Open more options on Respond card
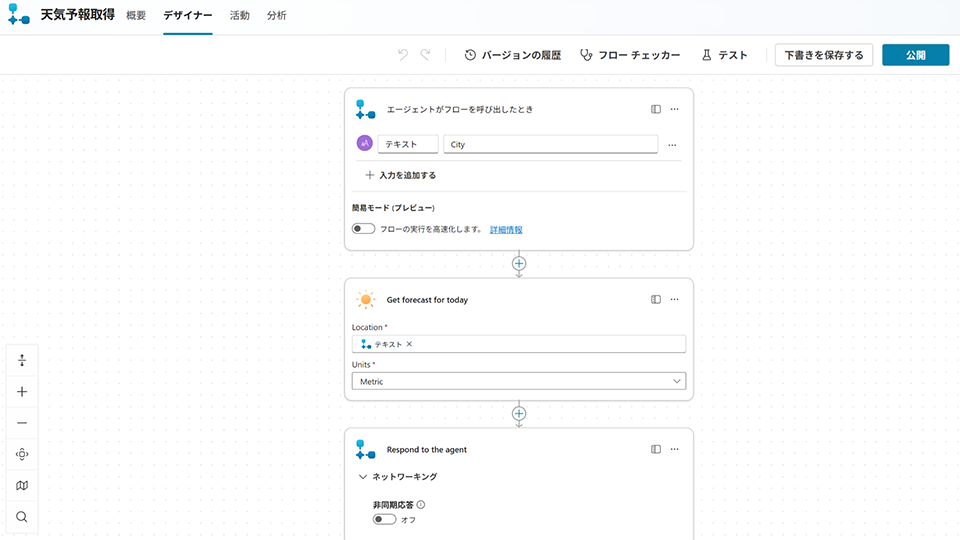This screenshot has width=960, height=540. click(x=674, y=449)
